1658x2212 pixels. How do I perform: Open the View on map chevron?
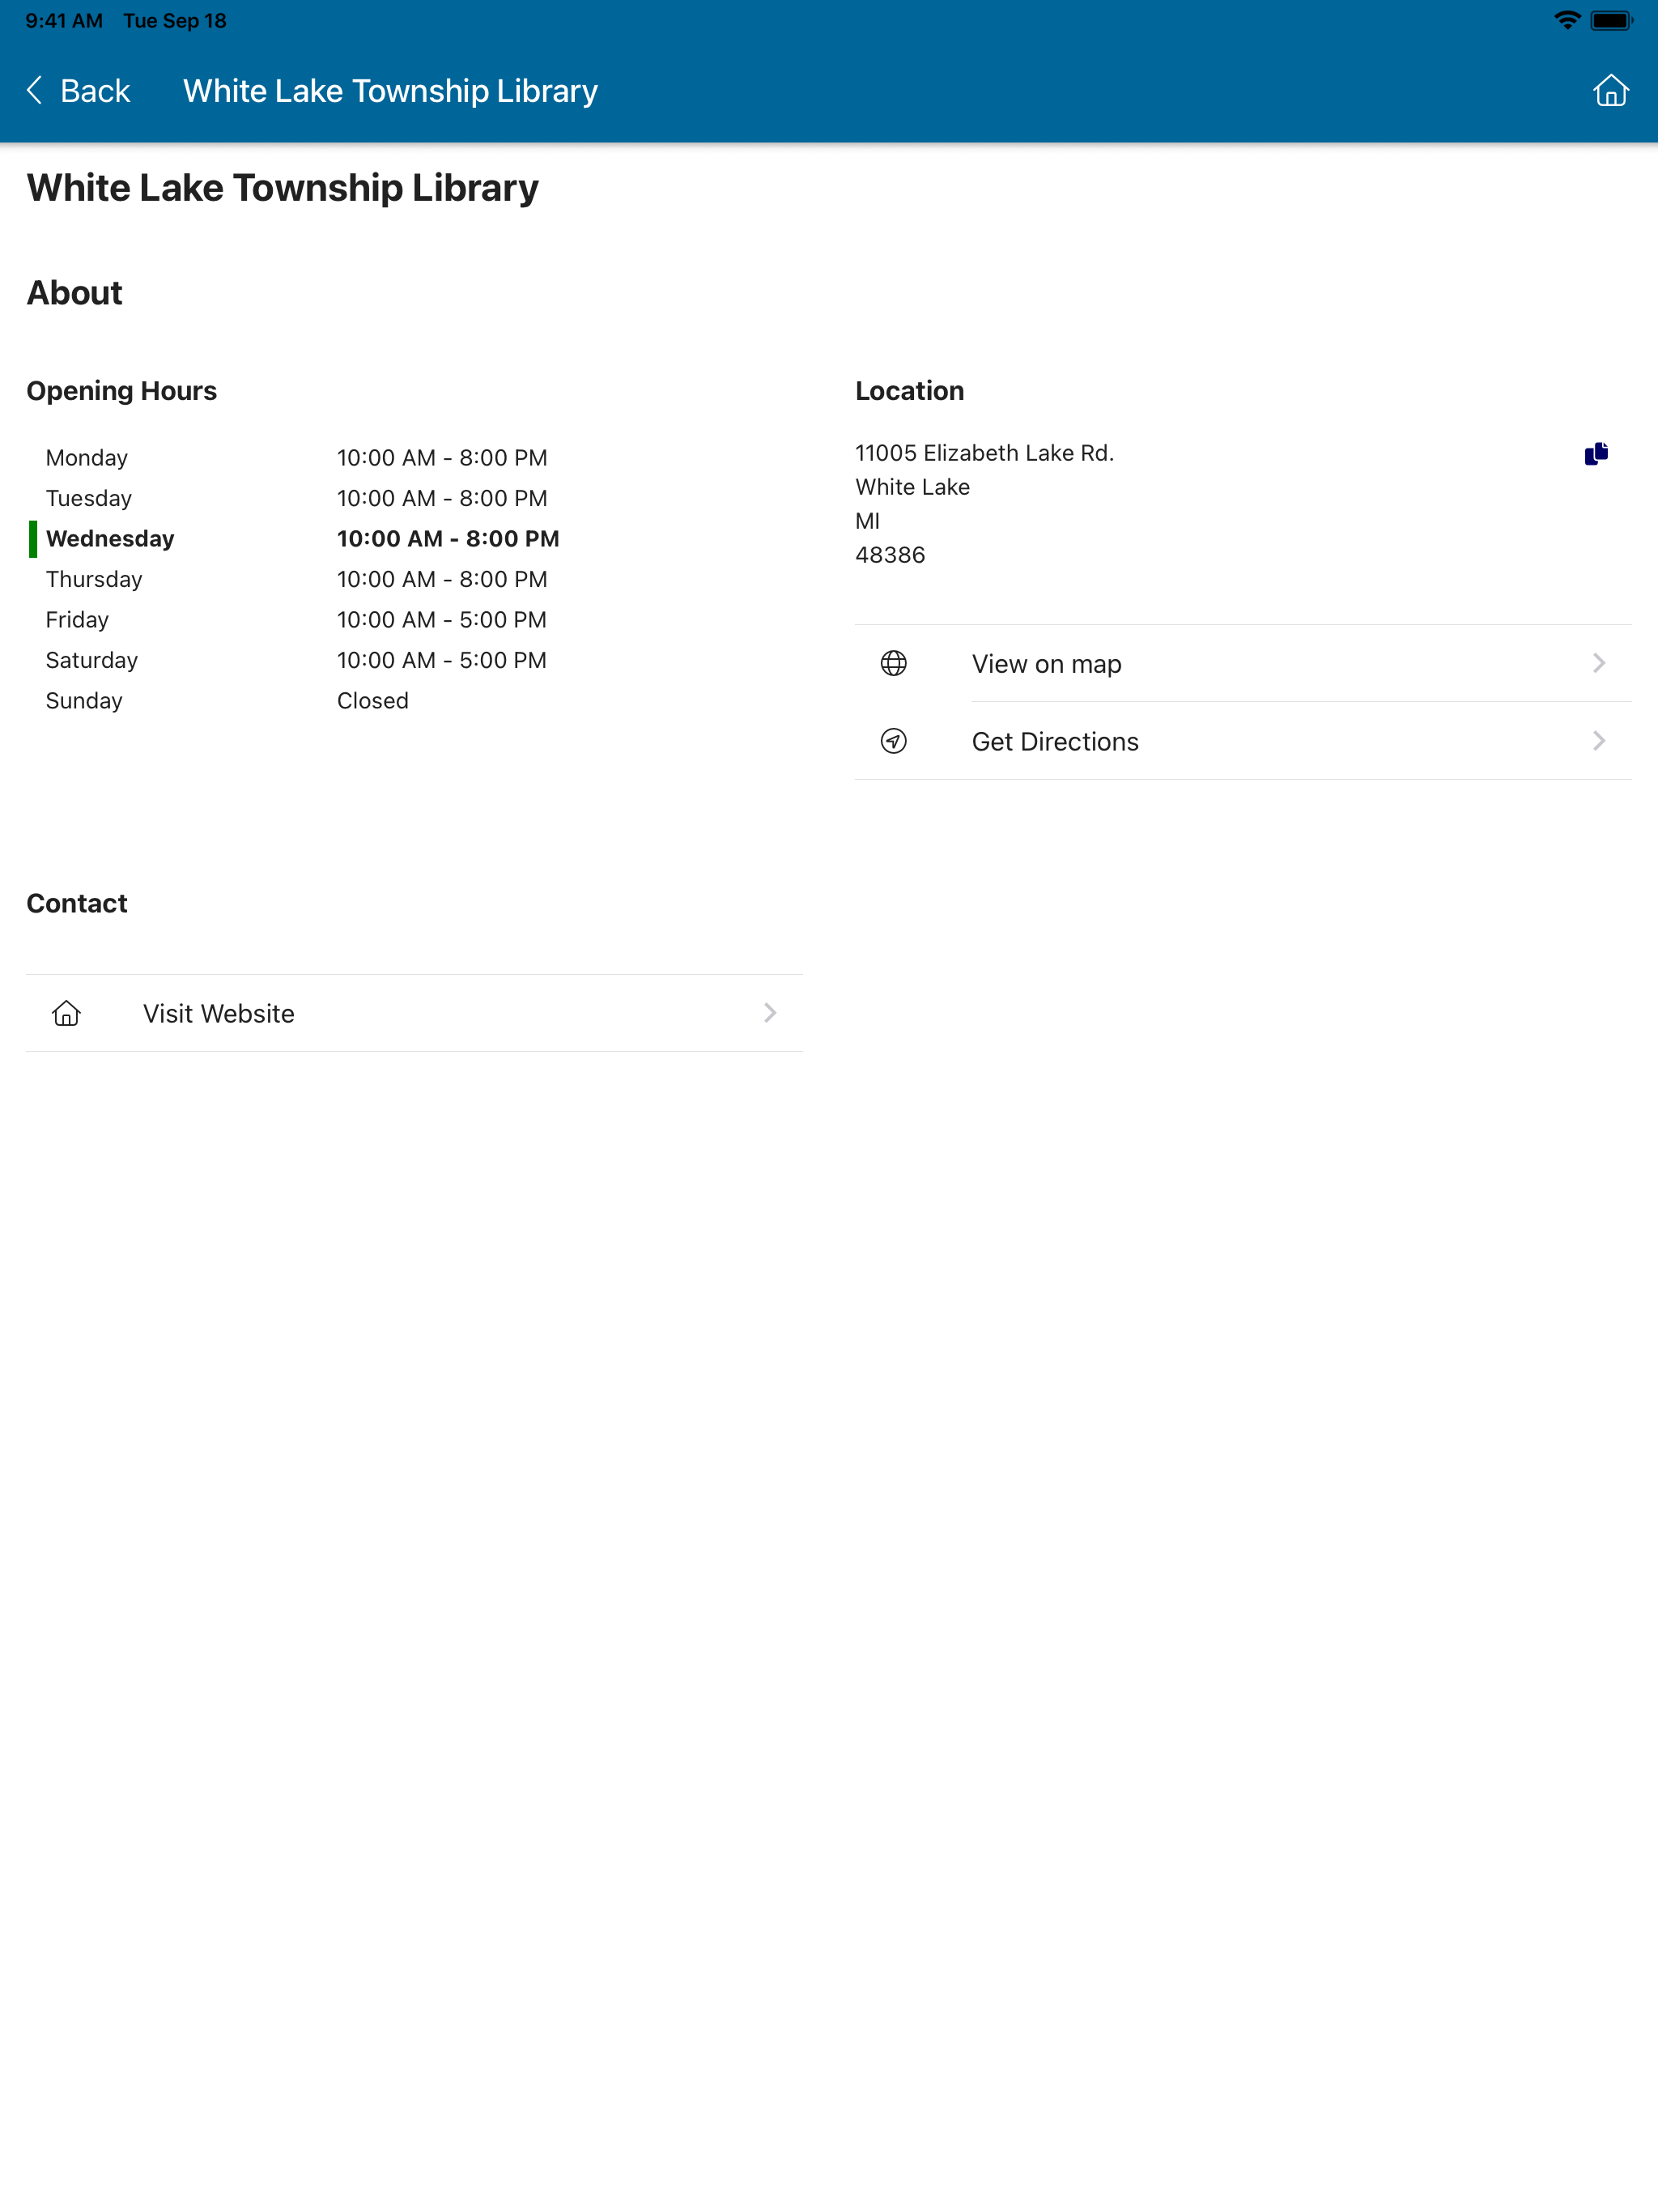(1598, 663)
